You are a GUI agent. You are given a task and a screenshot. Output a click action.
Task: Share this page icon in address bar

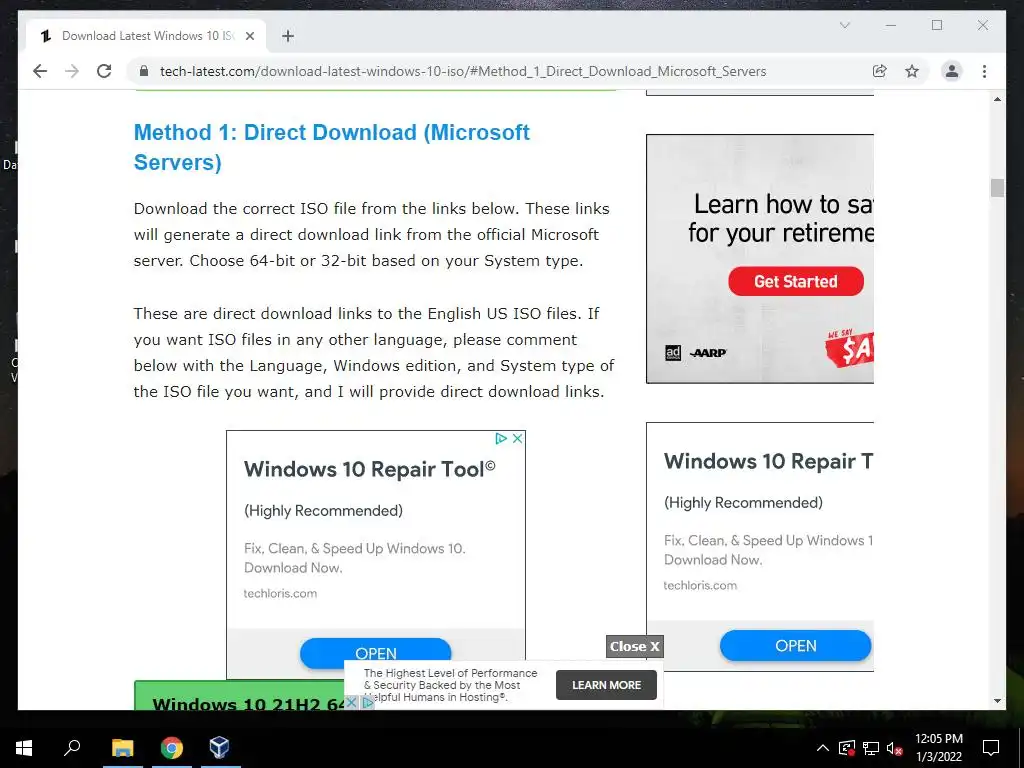880,71
